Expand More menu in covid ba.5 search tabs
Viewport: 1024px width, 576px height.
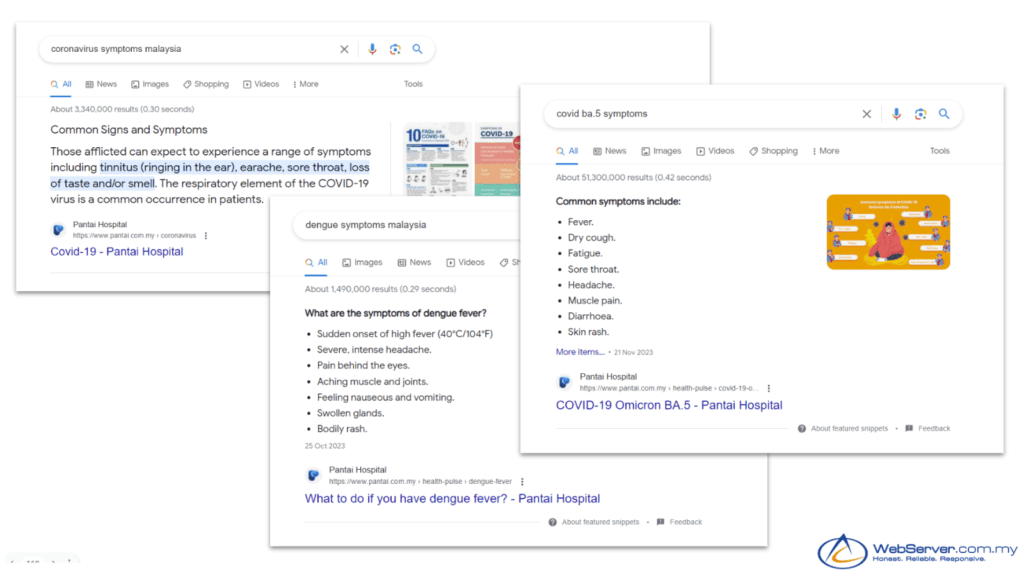[x=826, y=151]
